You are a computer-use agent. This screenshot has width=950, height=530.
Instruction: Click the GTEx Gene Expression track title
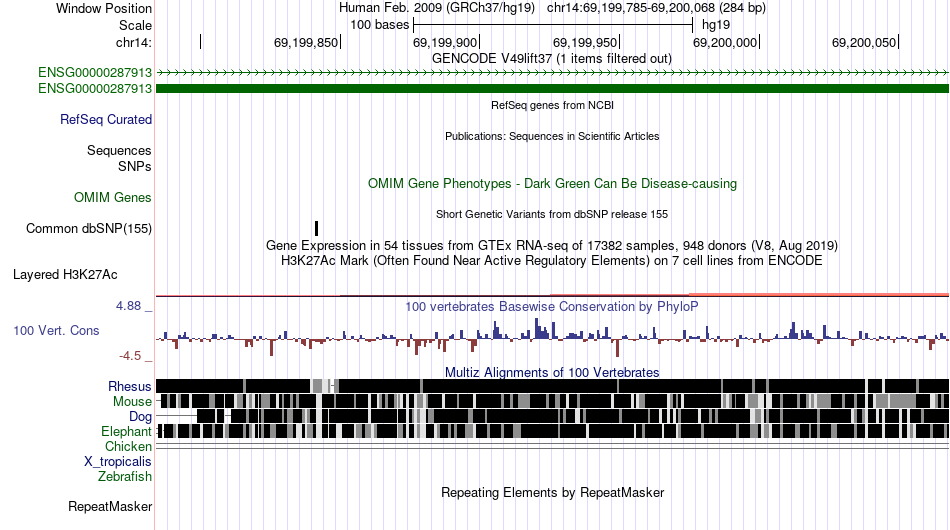[552, 245]
